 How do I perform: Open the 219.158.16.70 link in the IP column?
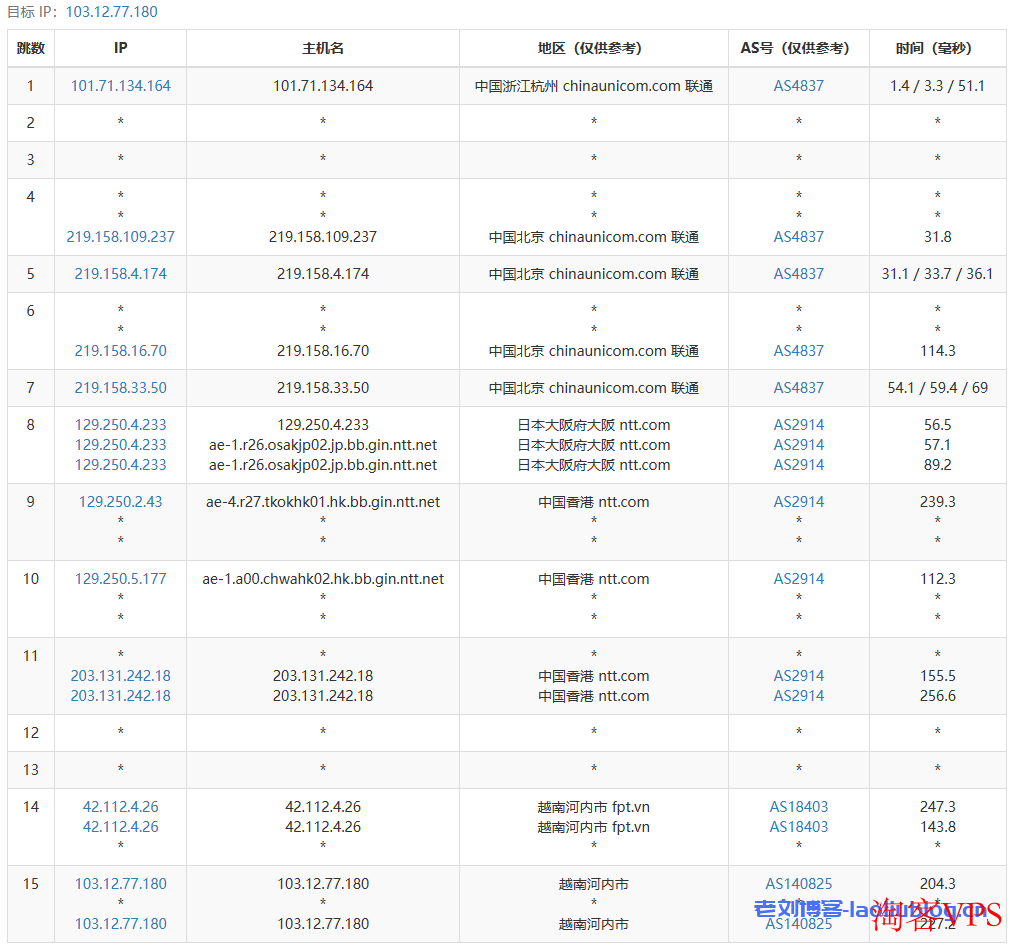pos(121,351)
